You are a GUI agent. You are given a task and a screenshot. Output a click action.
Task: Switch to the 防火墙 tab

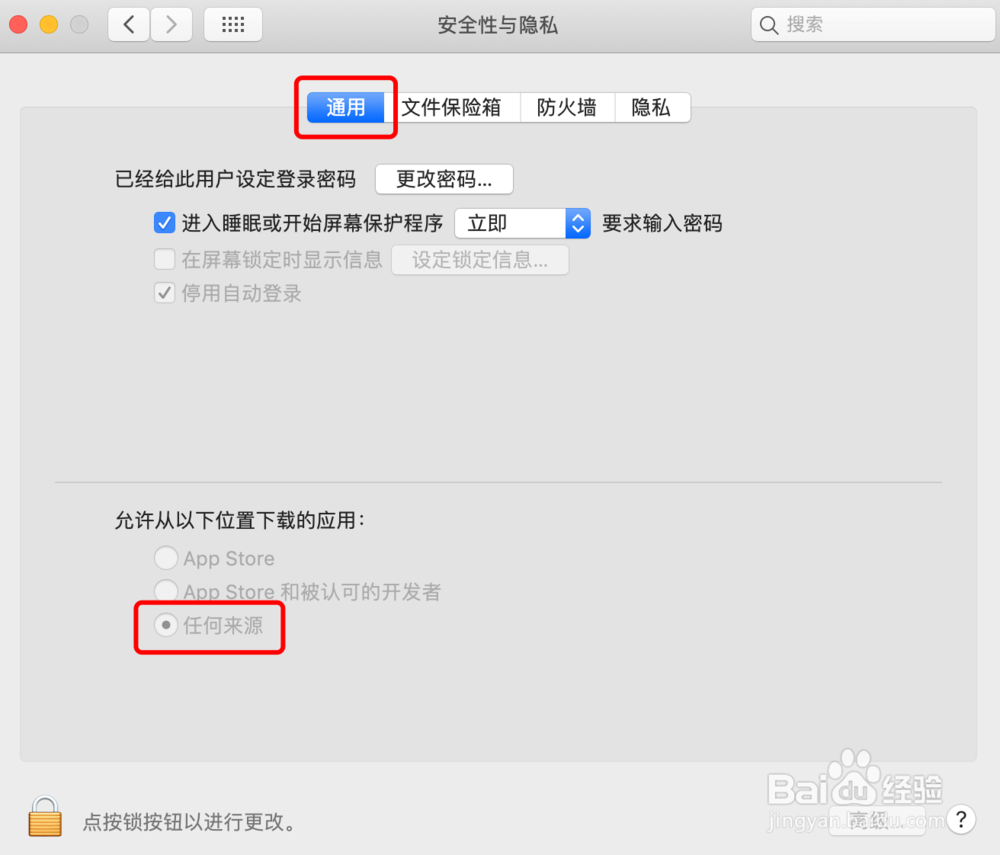coord(567,107)
